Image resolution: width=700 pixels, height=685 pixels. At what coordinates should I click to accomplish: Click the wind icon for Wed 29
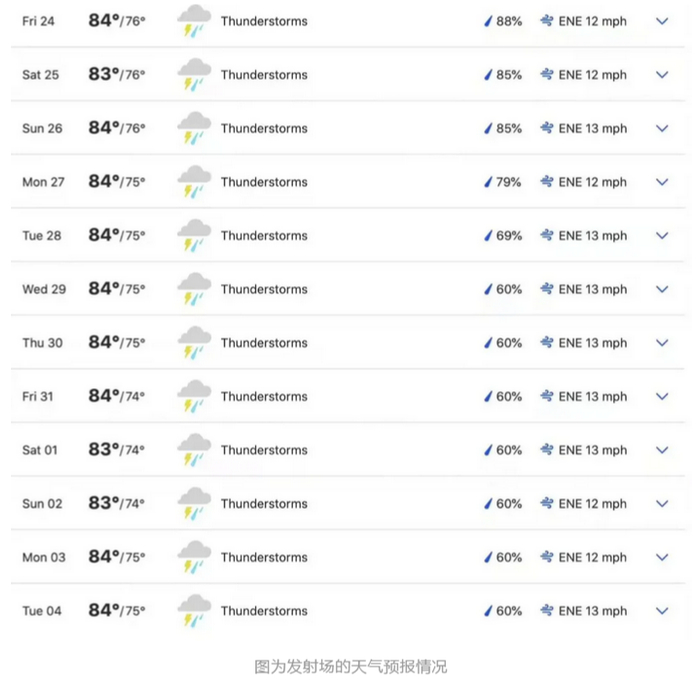(547, 289)
